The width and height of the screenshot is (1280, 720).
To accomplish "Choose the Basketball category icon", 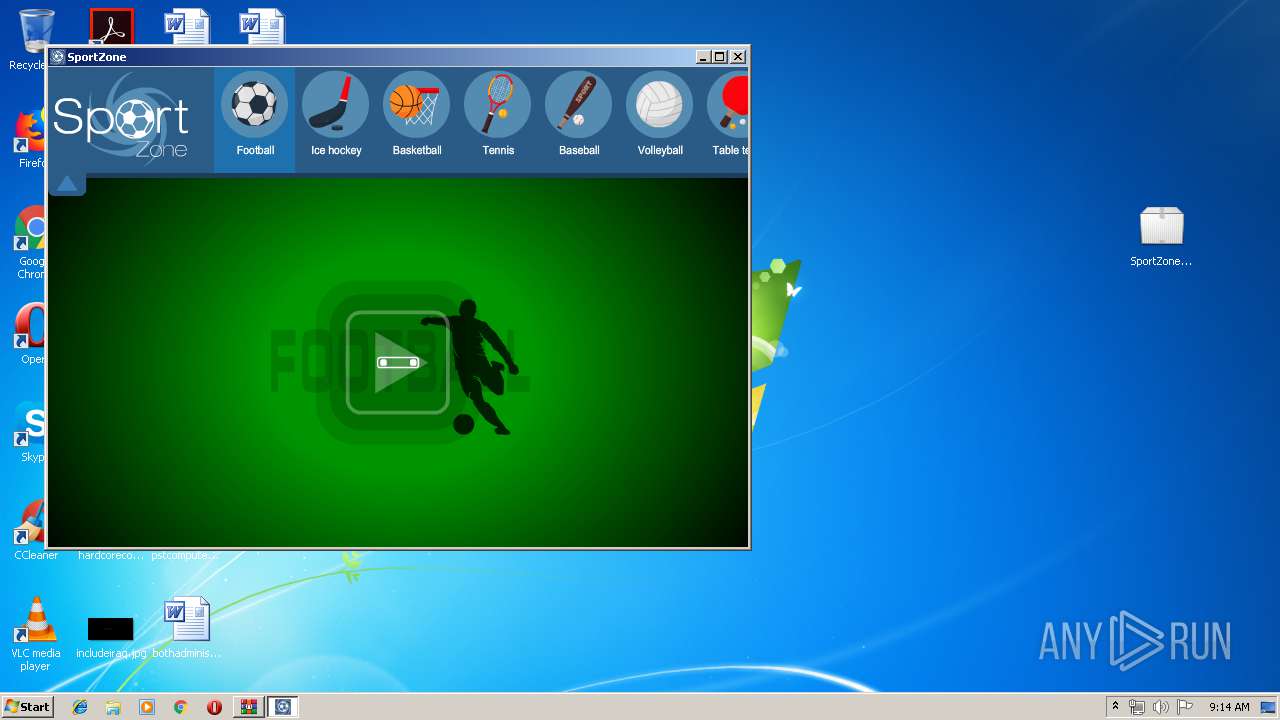I will tap(416, 105).
